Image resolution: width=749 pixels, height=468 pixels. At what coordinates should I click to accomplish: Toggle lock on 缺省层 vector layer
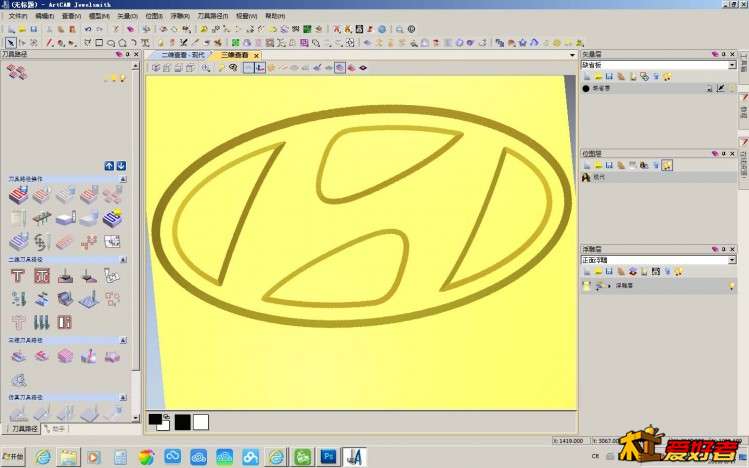[709, 88]
